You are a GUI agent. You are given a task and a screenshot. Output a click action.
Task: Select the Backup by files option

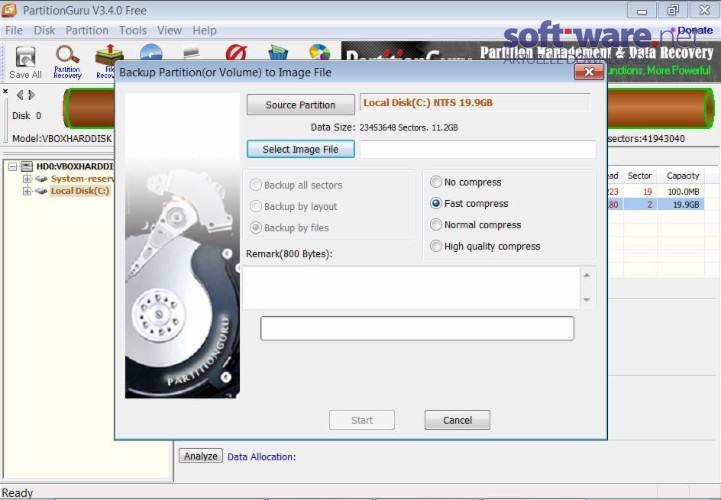(256, 228)
